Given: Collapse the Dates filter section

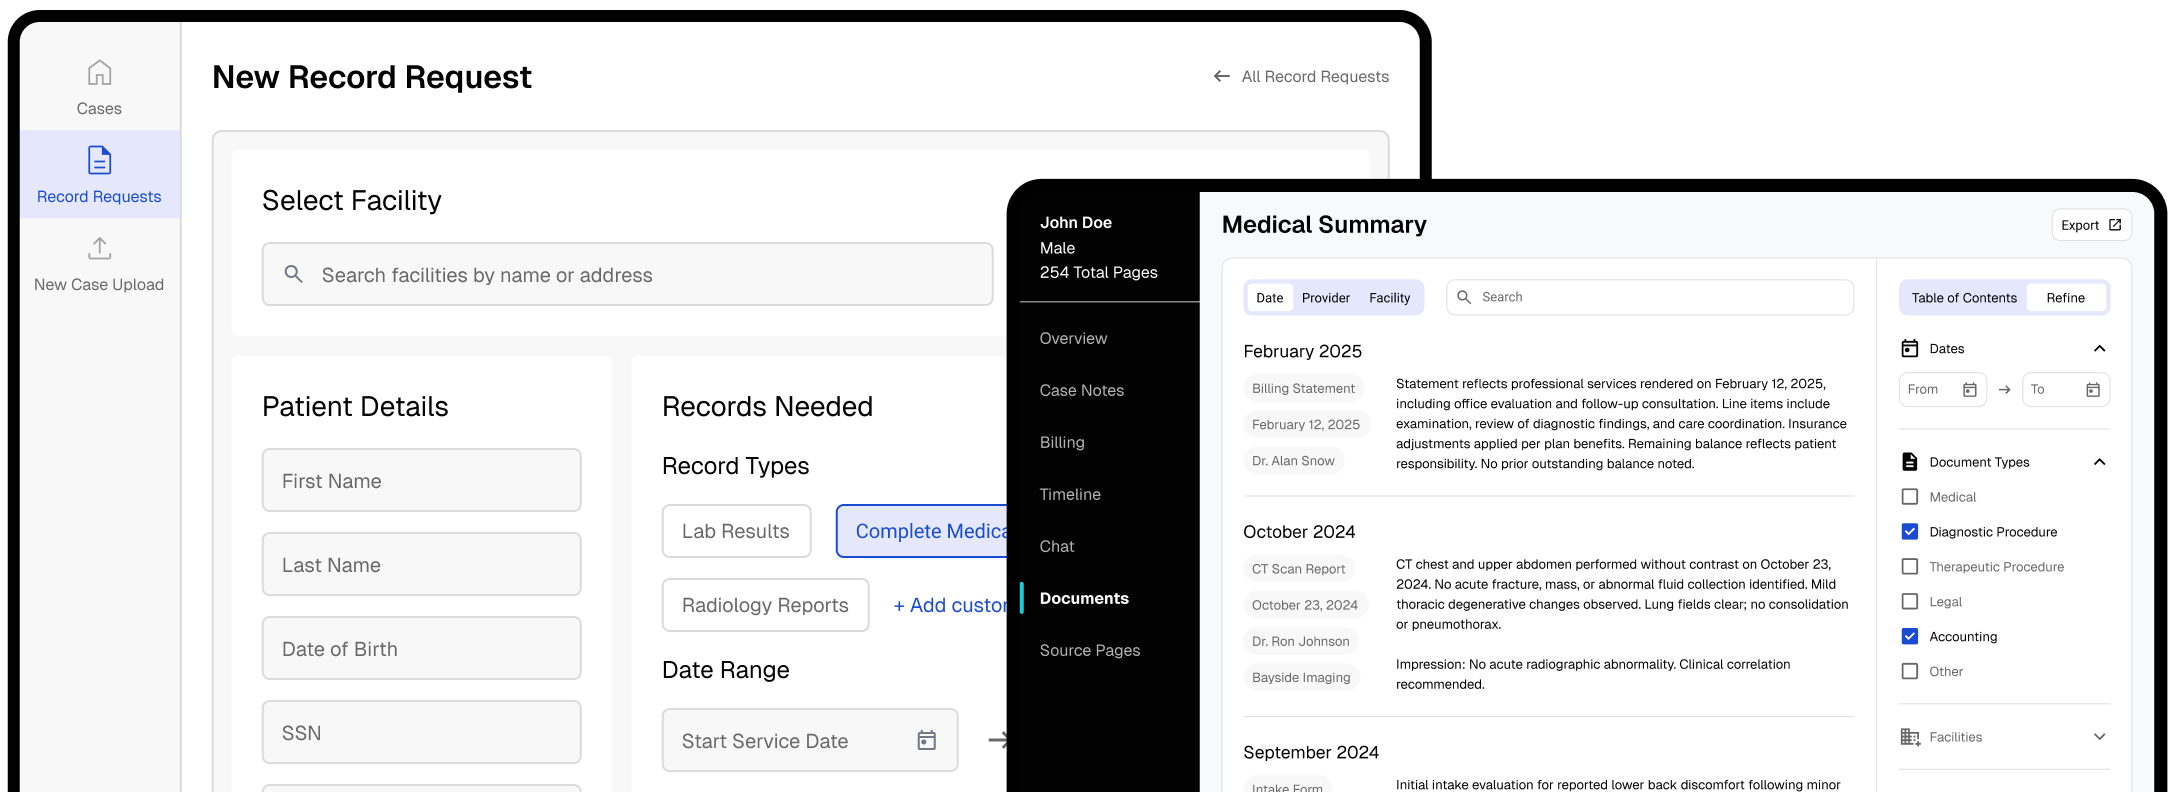Looking at the screenshot, I should [2100, 348].
